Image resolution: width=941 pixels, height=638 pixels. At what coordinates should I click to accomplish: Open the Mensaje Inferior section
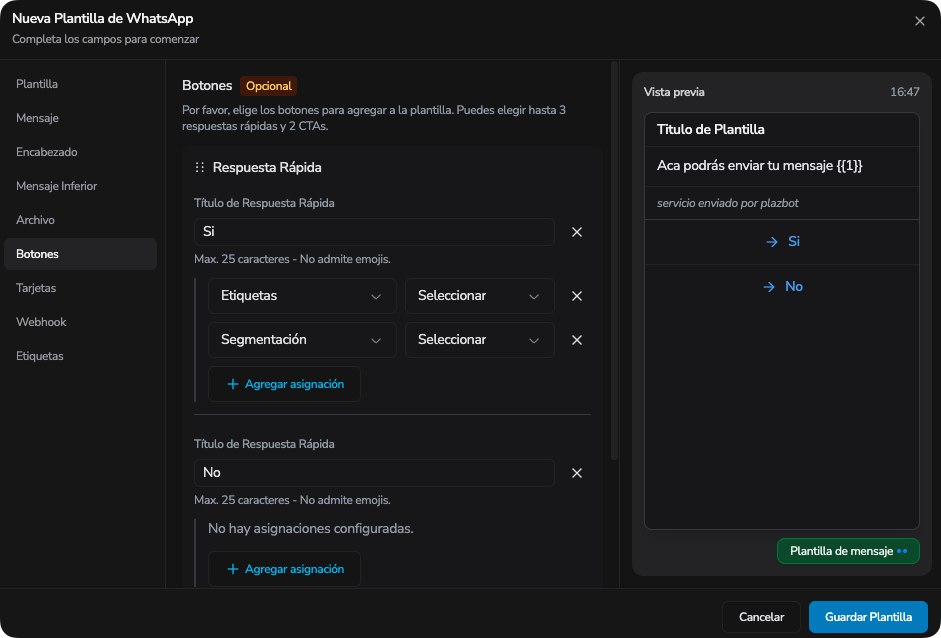click(80, 186)
